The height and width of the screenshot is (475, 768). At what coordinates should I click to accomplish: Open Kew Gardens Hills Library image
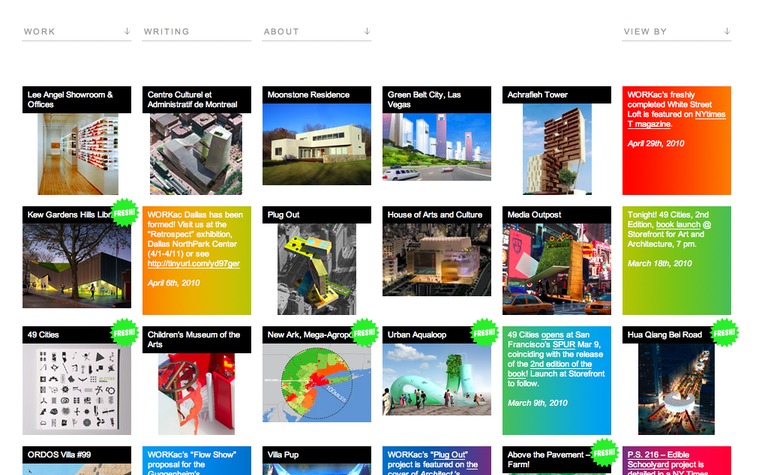76,265
